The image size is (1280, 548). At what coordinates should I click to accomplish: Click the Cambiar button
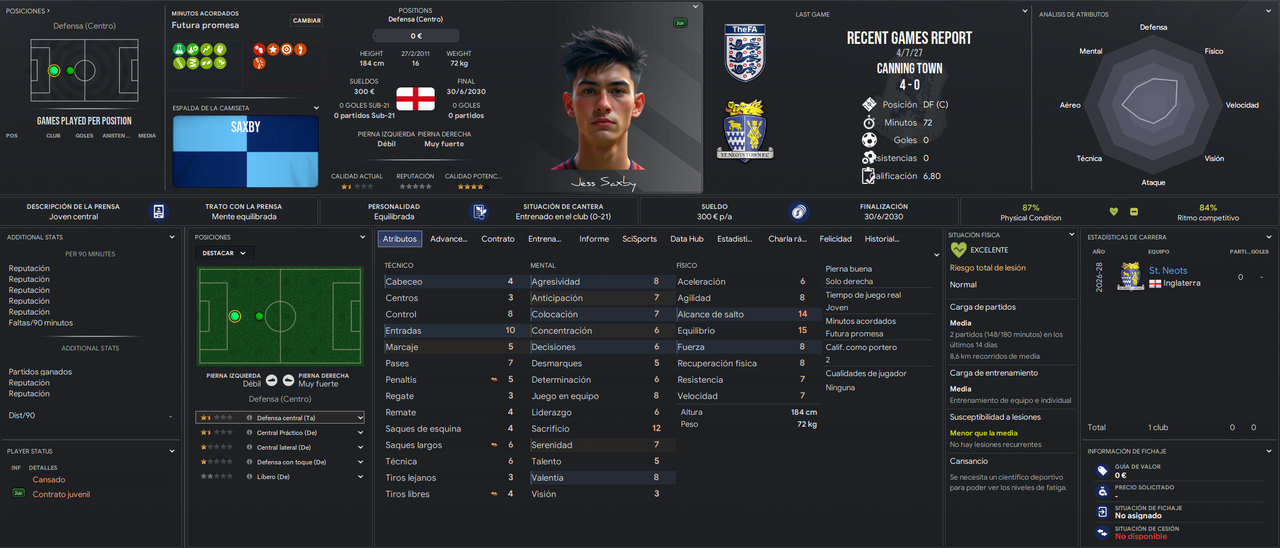pyautogui.click(x=307, y=20)
